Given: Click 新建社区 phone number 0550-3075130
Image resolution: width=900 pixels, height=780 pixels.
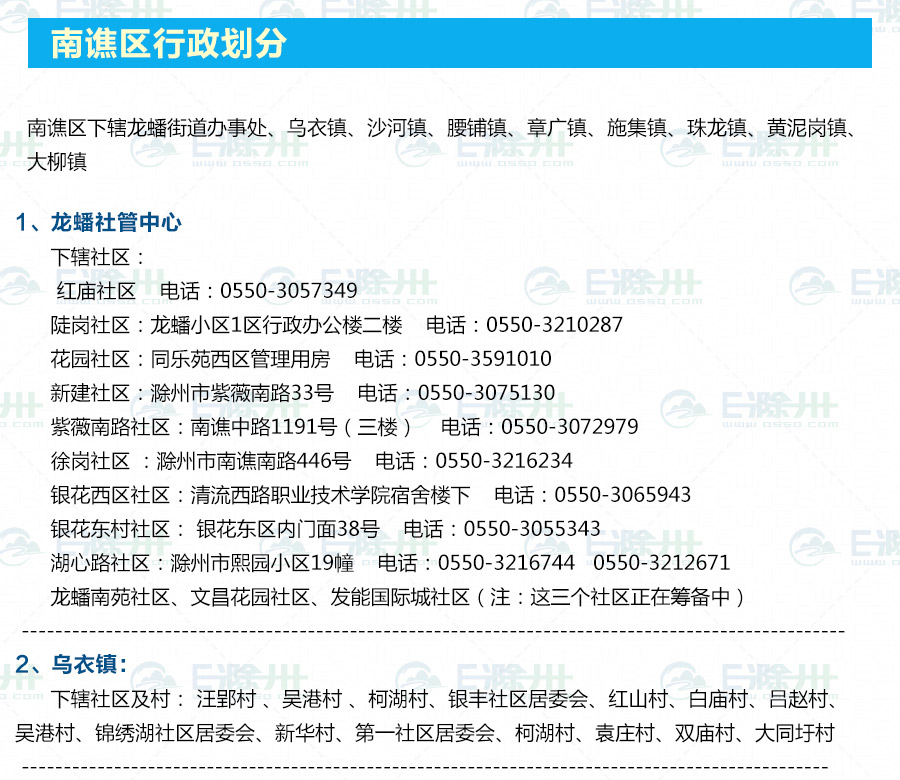Looking at the screenshot, I should click(x=486, y=393).
